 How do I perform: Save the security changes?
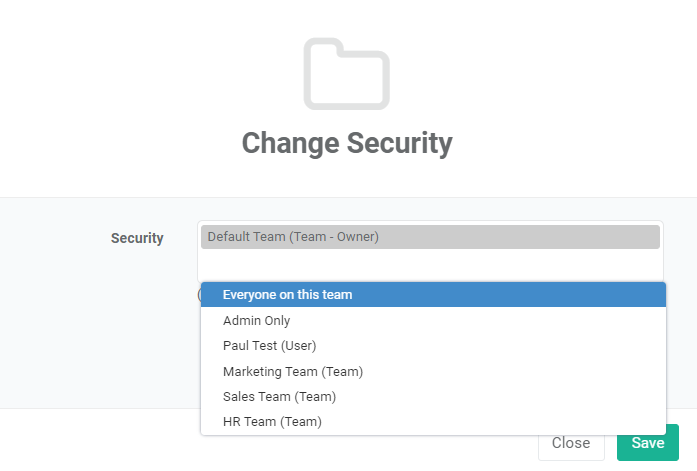648,443
